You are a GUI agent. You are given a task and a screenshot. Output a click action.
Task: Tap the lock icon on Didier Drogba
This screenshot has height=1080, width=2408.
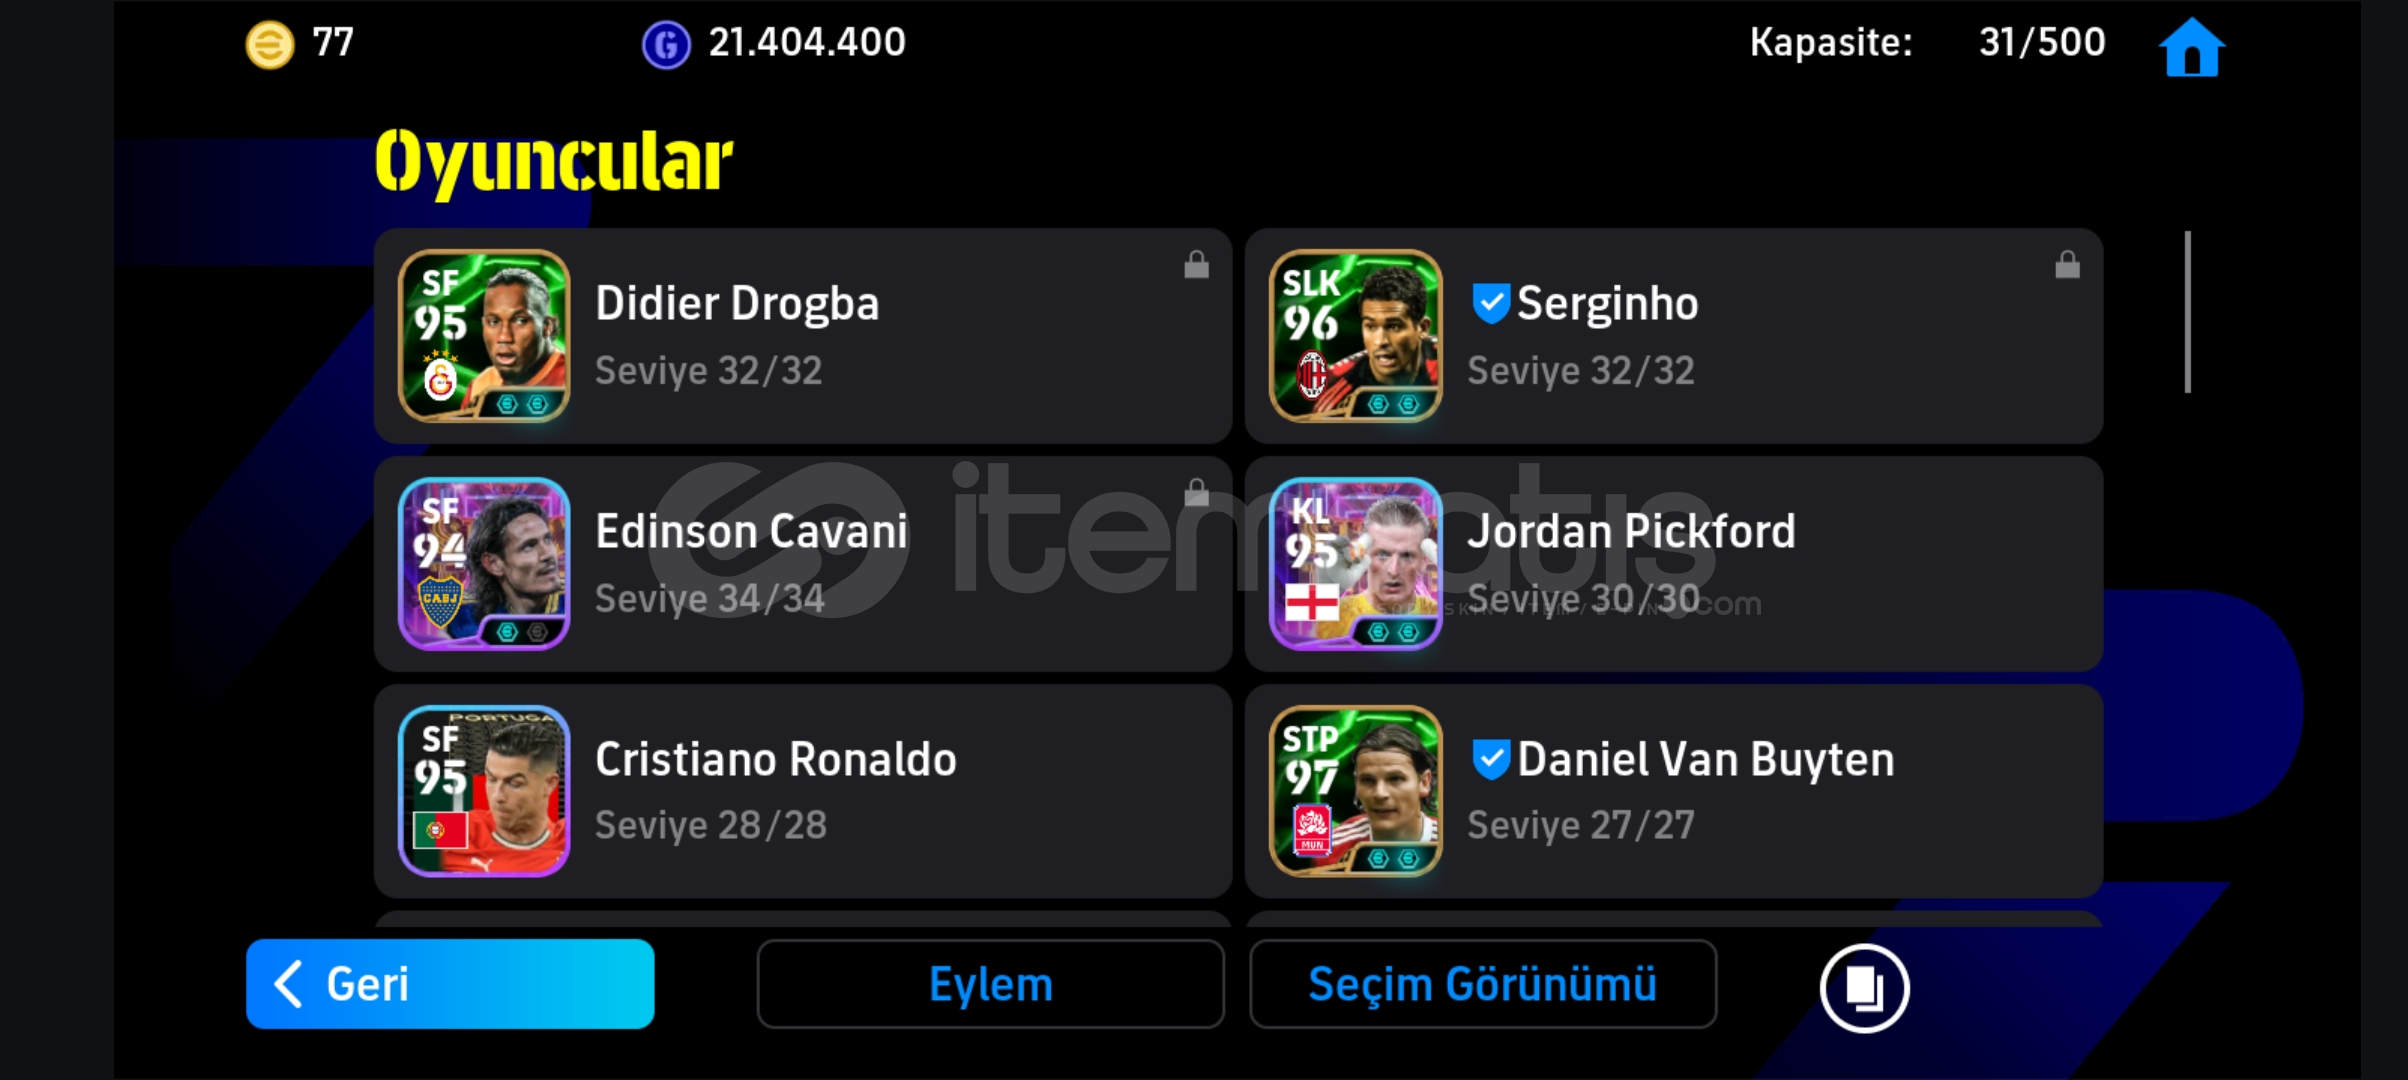coord(1196,265)
